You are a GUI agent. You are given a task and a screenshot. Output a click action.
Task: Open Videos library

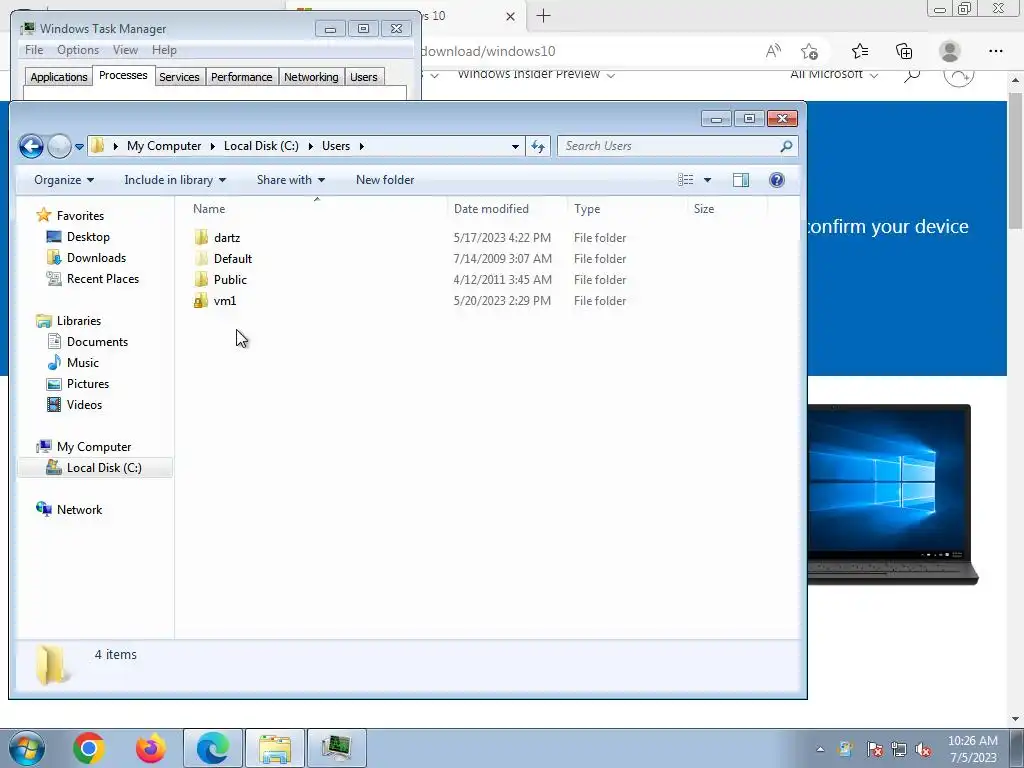(x=84, y=405)
